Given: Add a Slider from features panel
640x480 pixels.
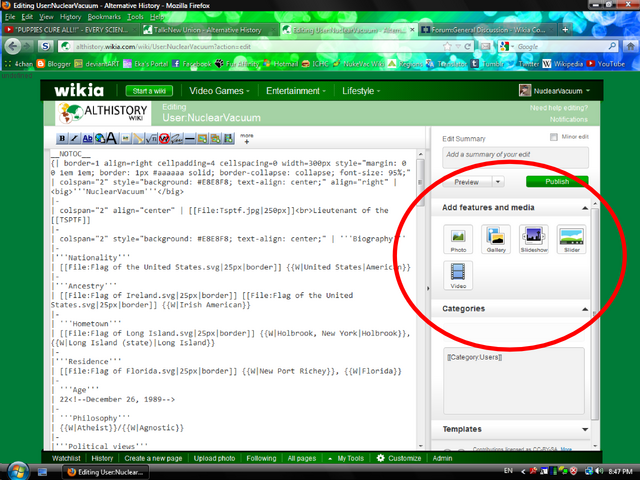Looking at the screenshot, I should click(571, 239).
